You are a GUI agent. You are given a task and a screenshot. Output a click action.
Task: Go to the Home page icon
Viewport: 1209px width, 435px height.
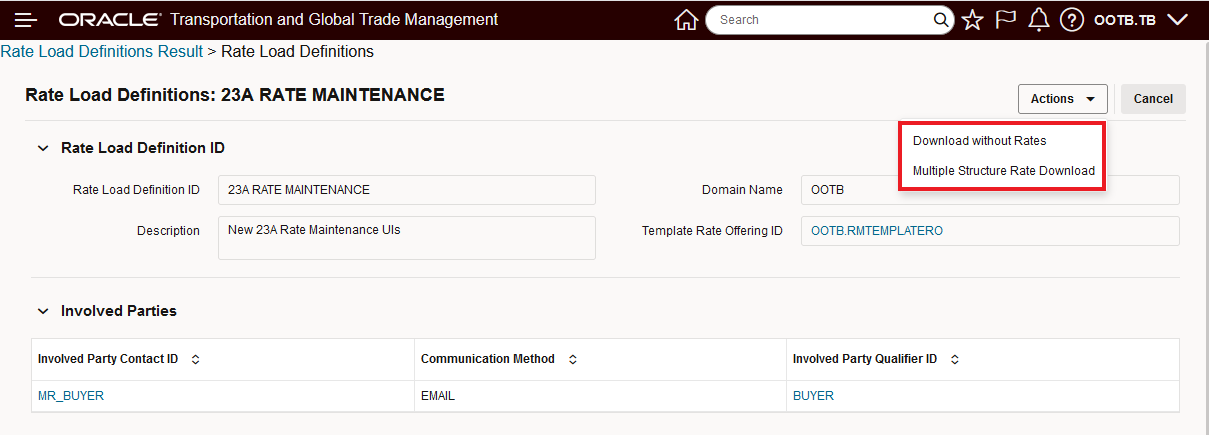point(686,20)
